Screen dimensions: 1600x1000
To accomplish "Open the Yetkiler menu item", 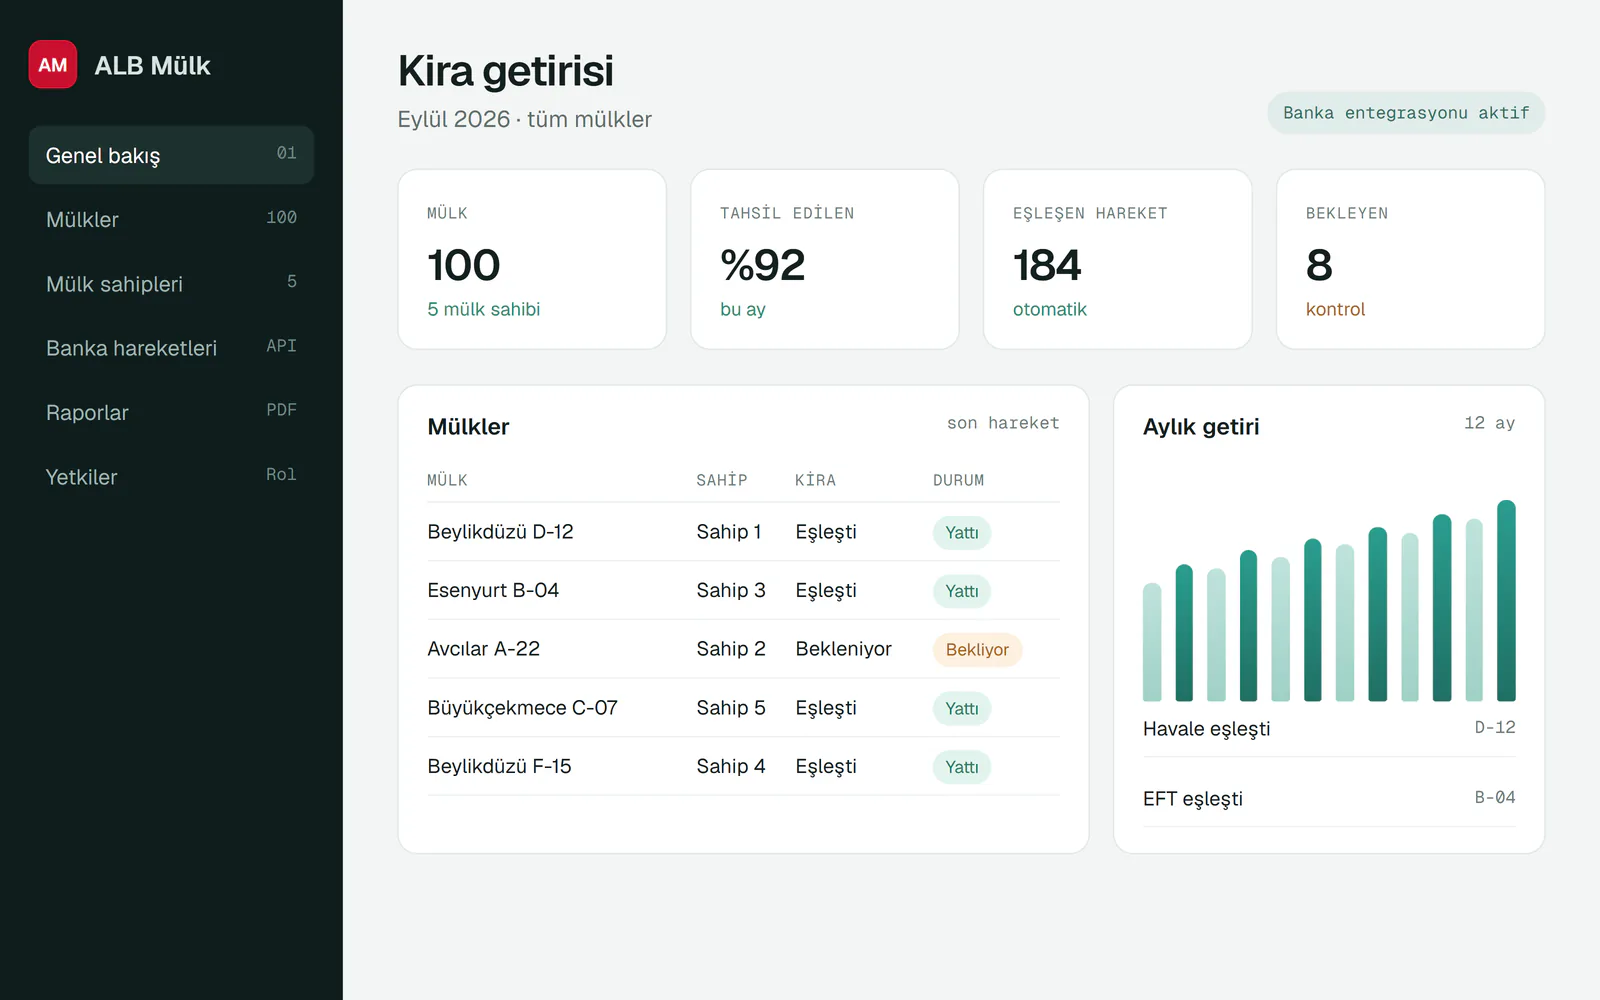I will click(x=171, y=477).
